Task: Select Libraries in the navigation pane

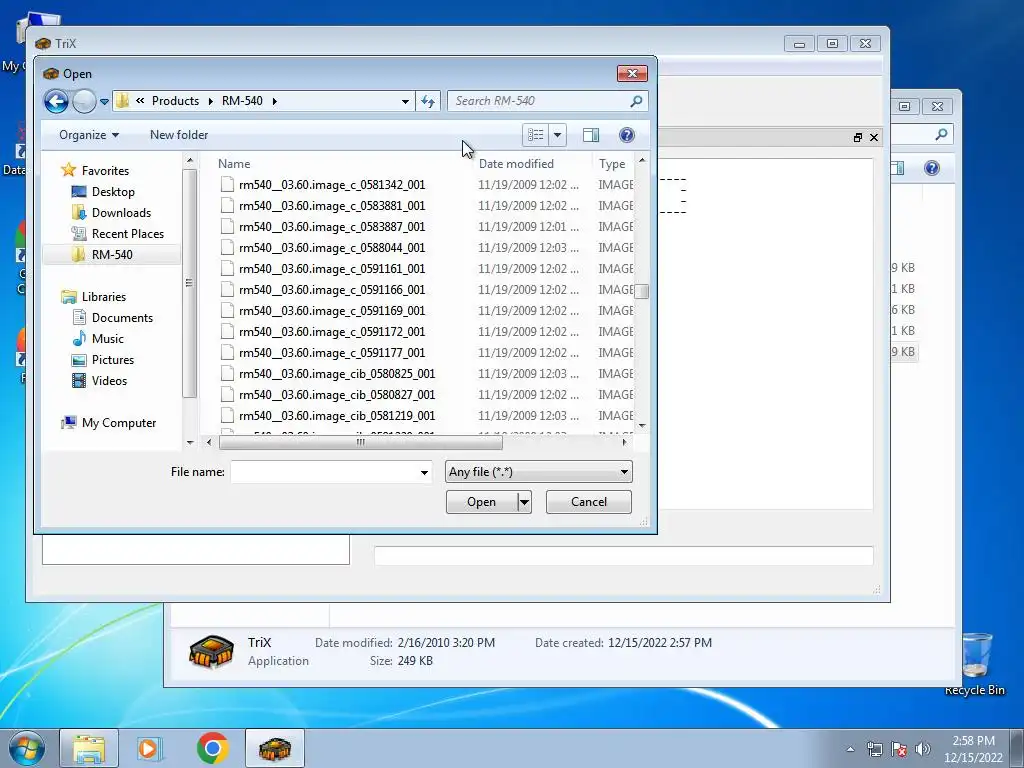Action: [104, 296]
